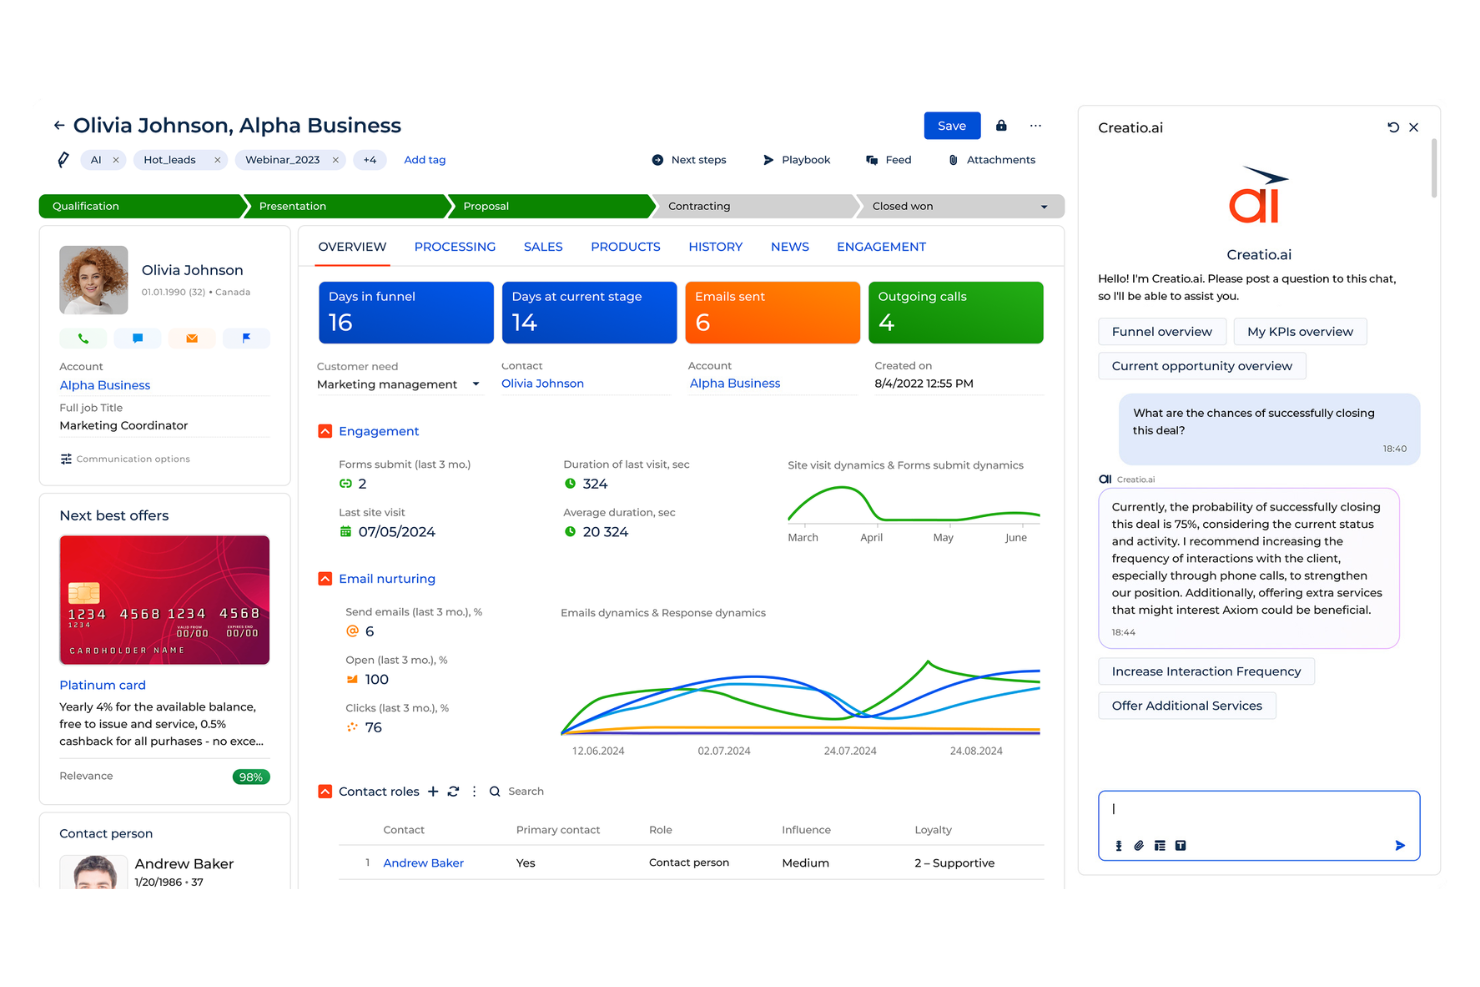Click the 98% relevance badge on Platinum card

251,776
